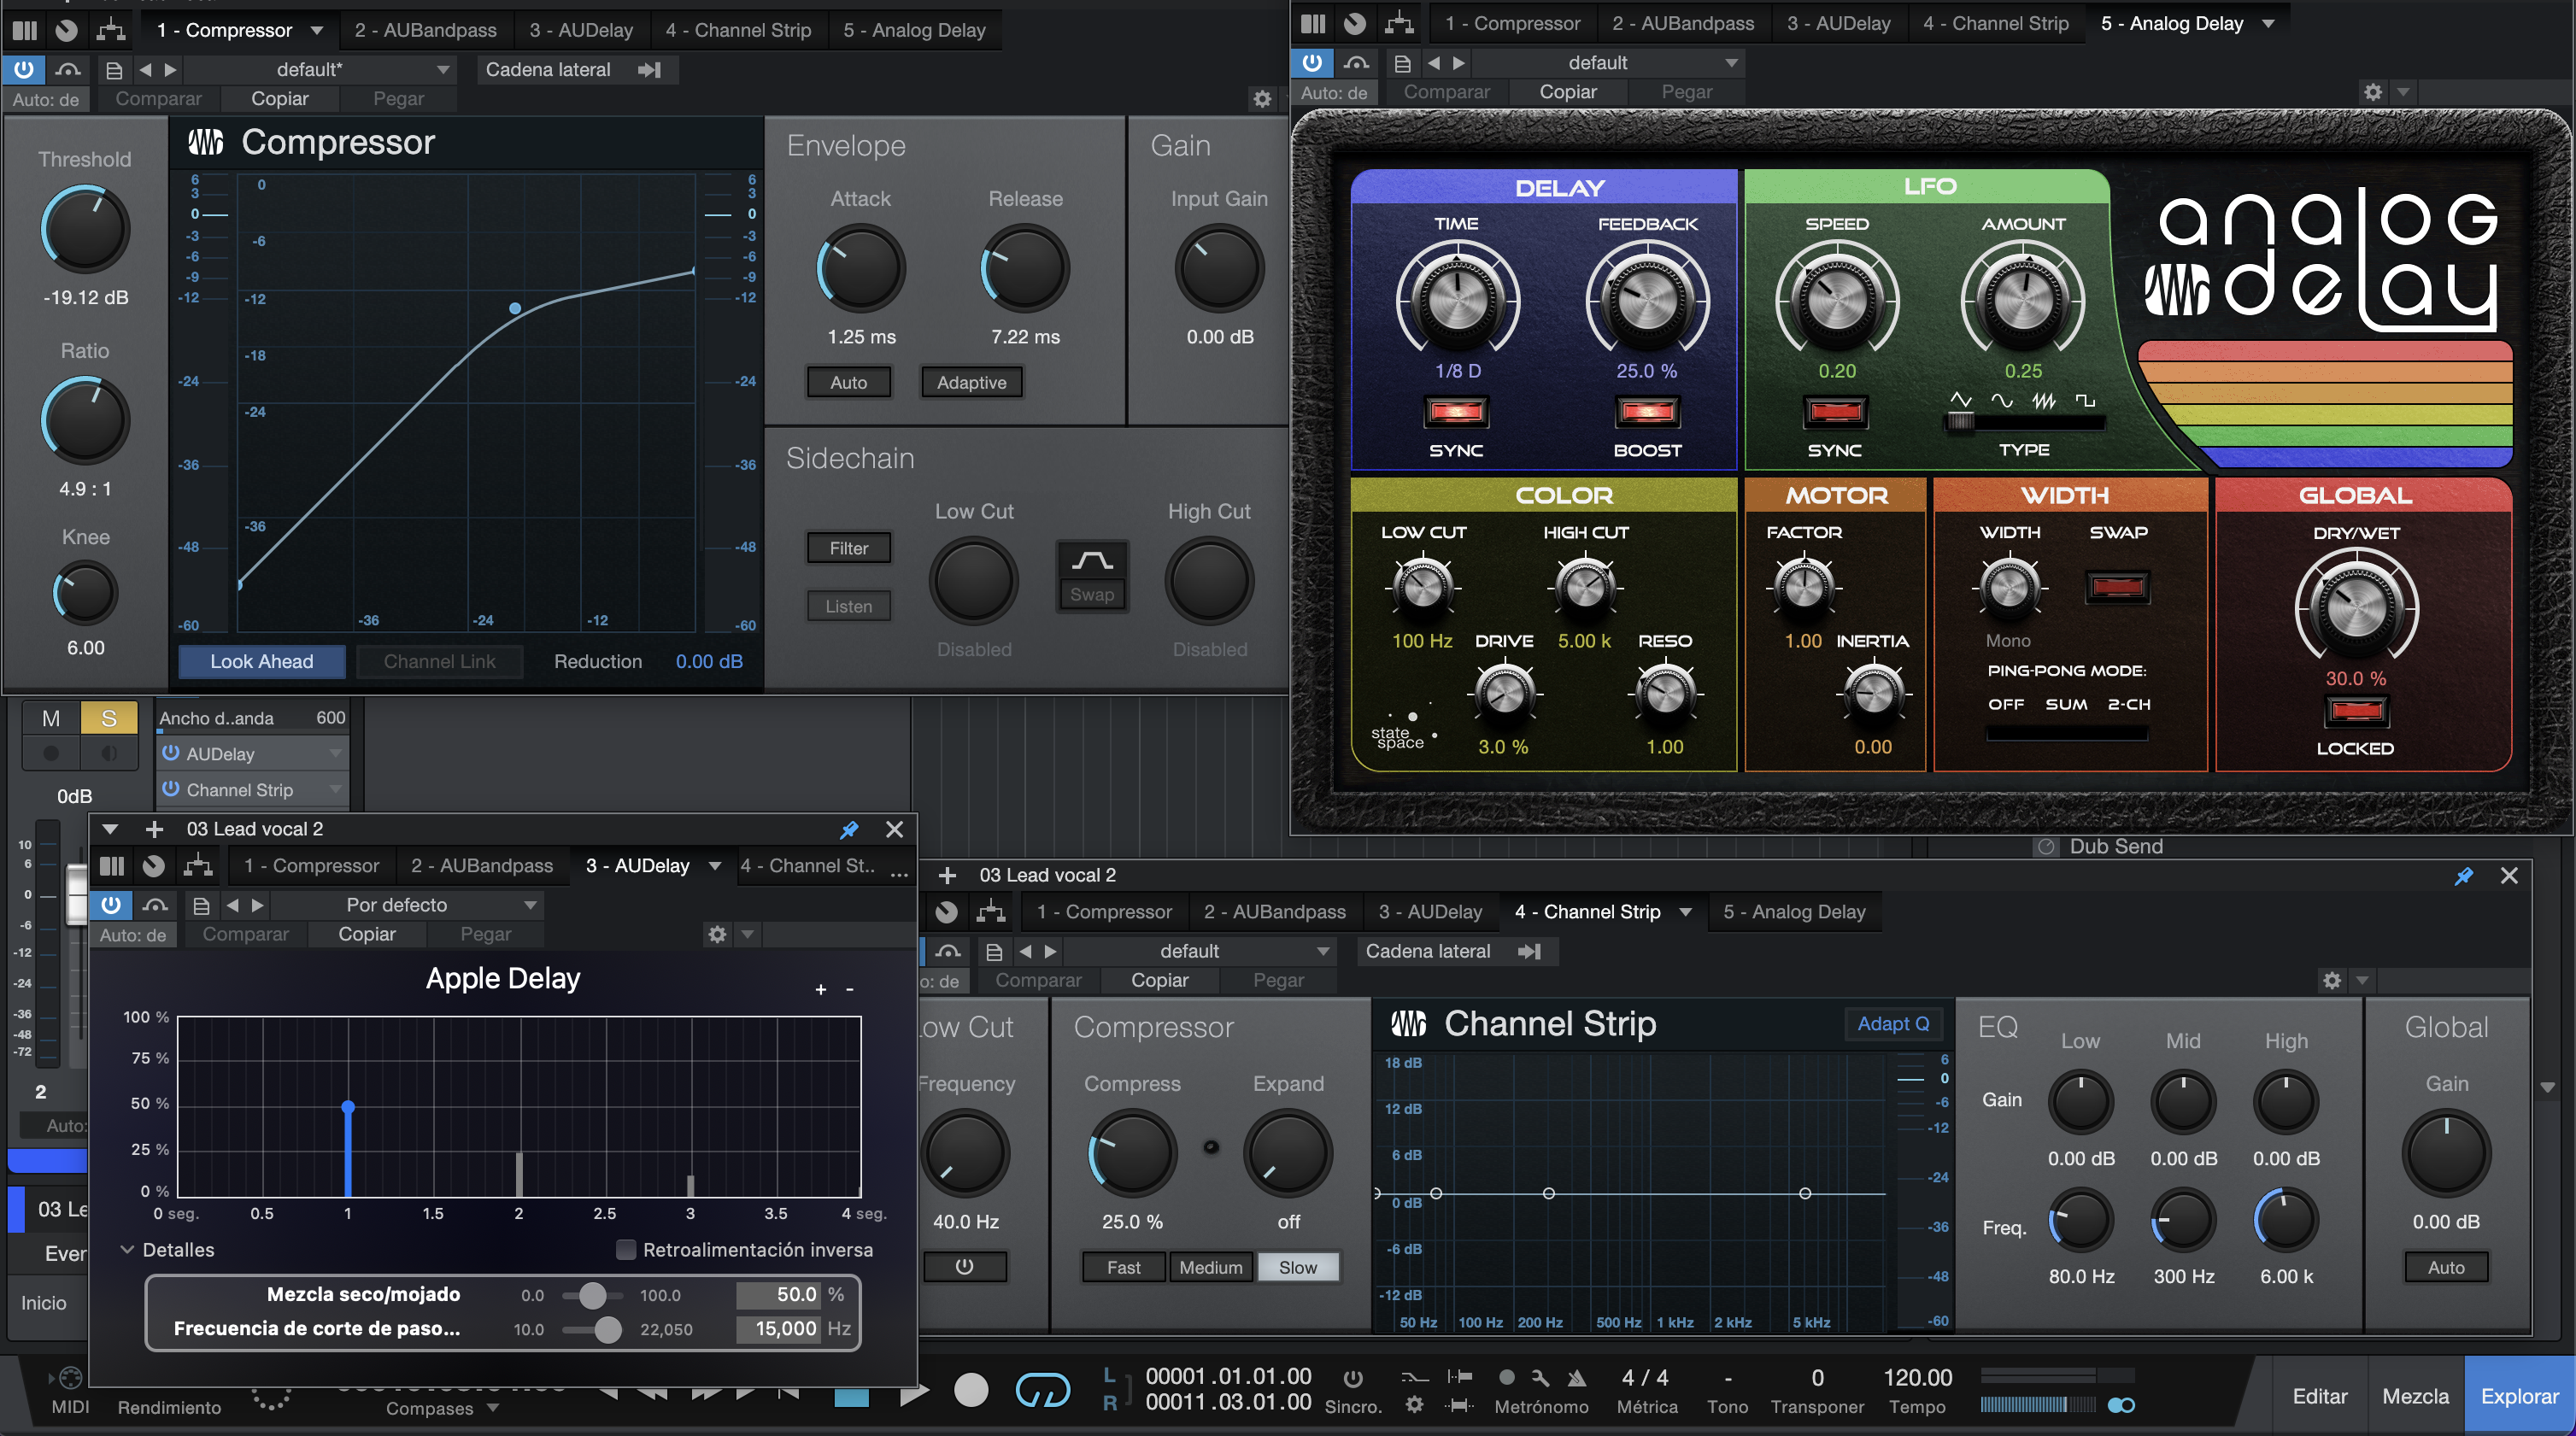This screenshot has height=1436, width=2576.
Task: Open the menu triangle left of 03 Lead vocal 2
Action: click(110, 829)
